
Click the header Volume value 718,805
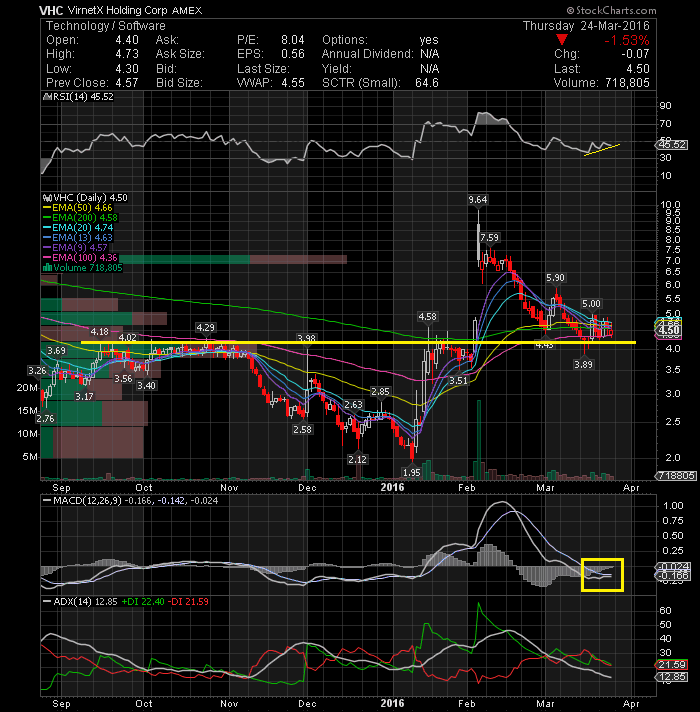click(x=627, y=83)
